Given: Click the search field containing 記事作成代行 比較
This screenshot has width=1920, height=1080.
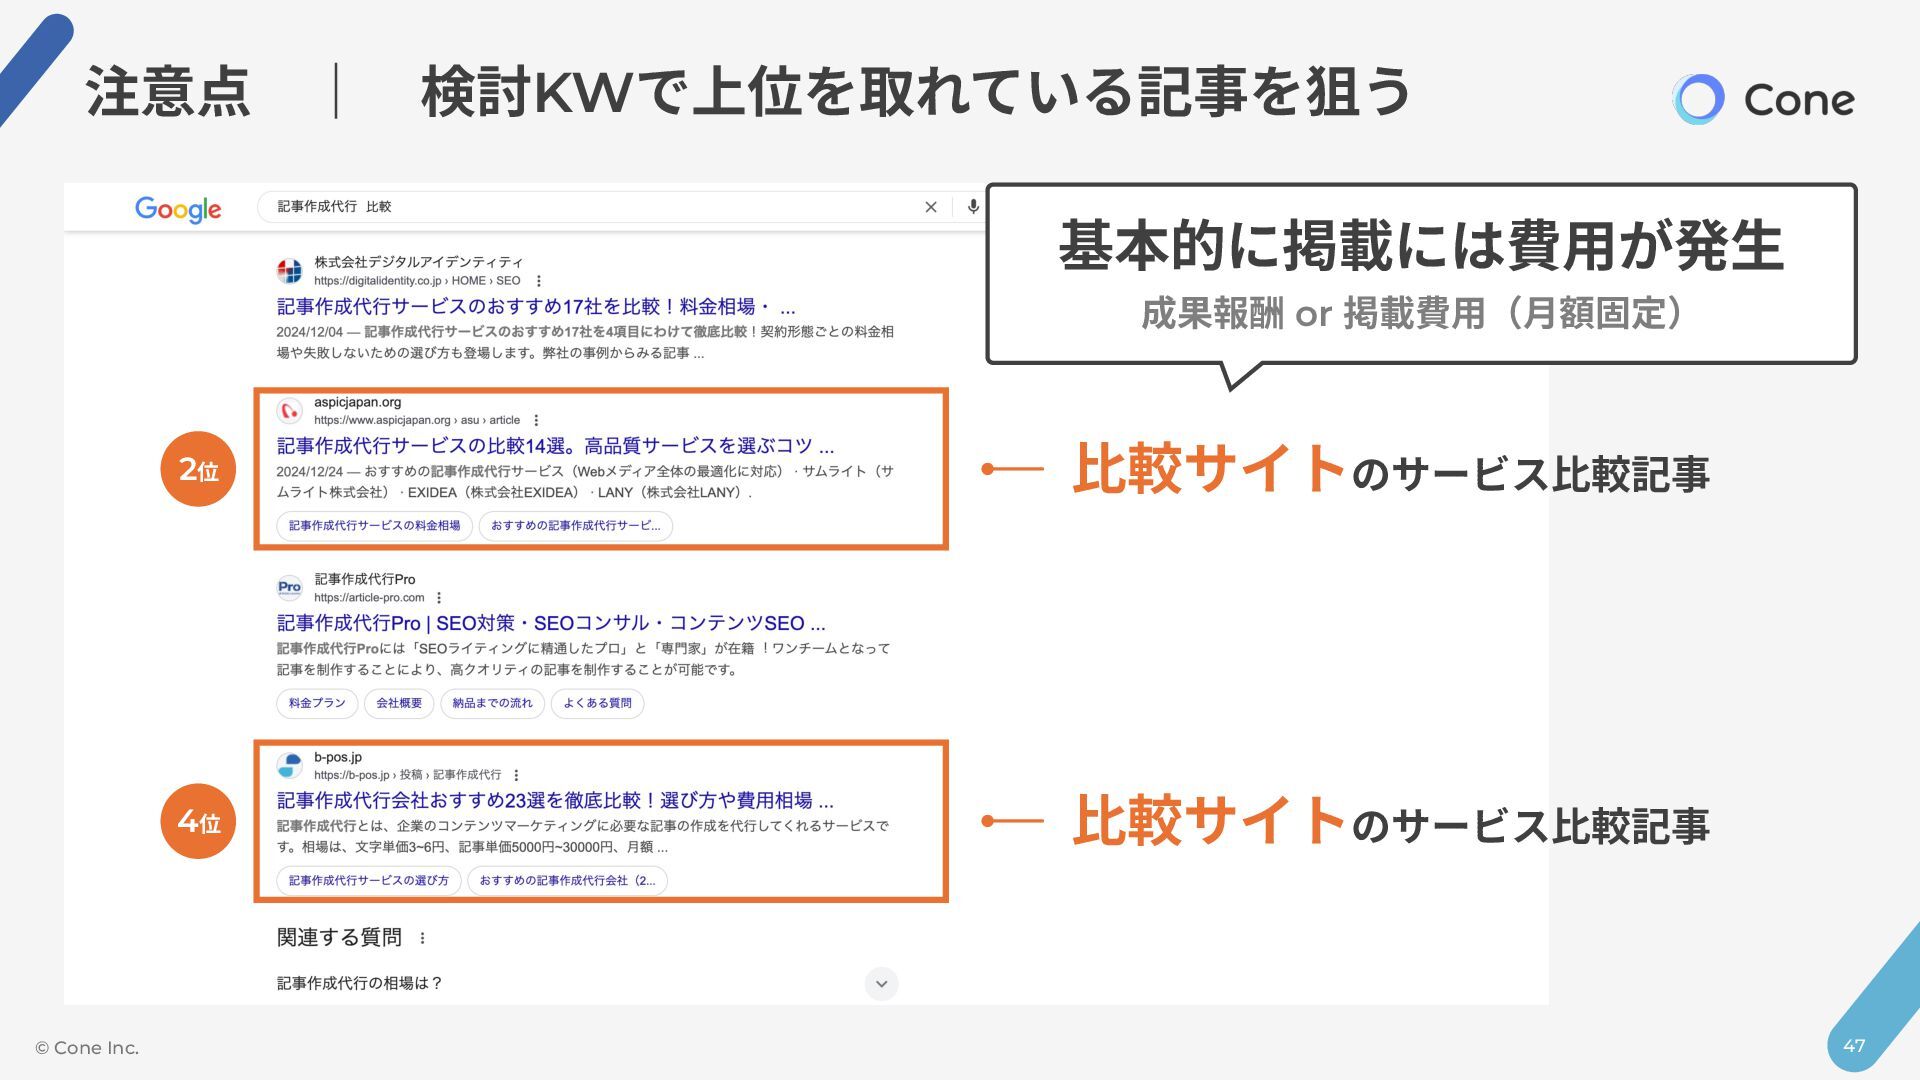Looking at the screenshot, I should tap(590, 207).
